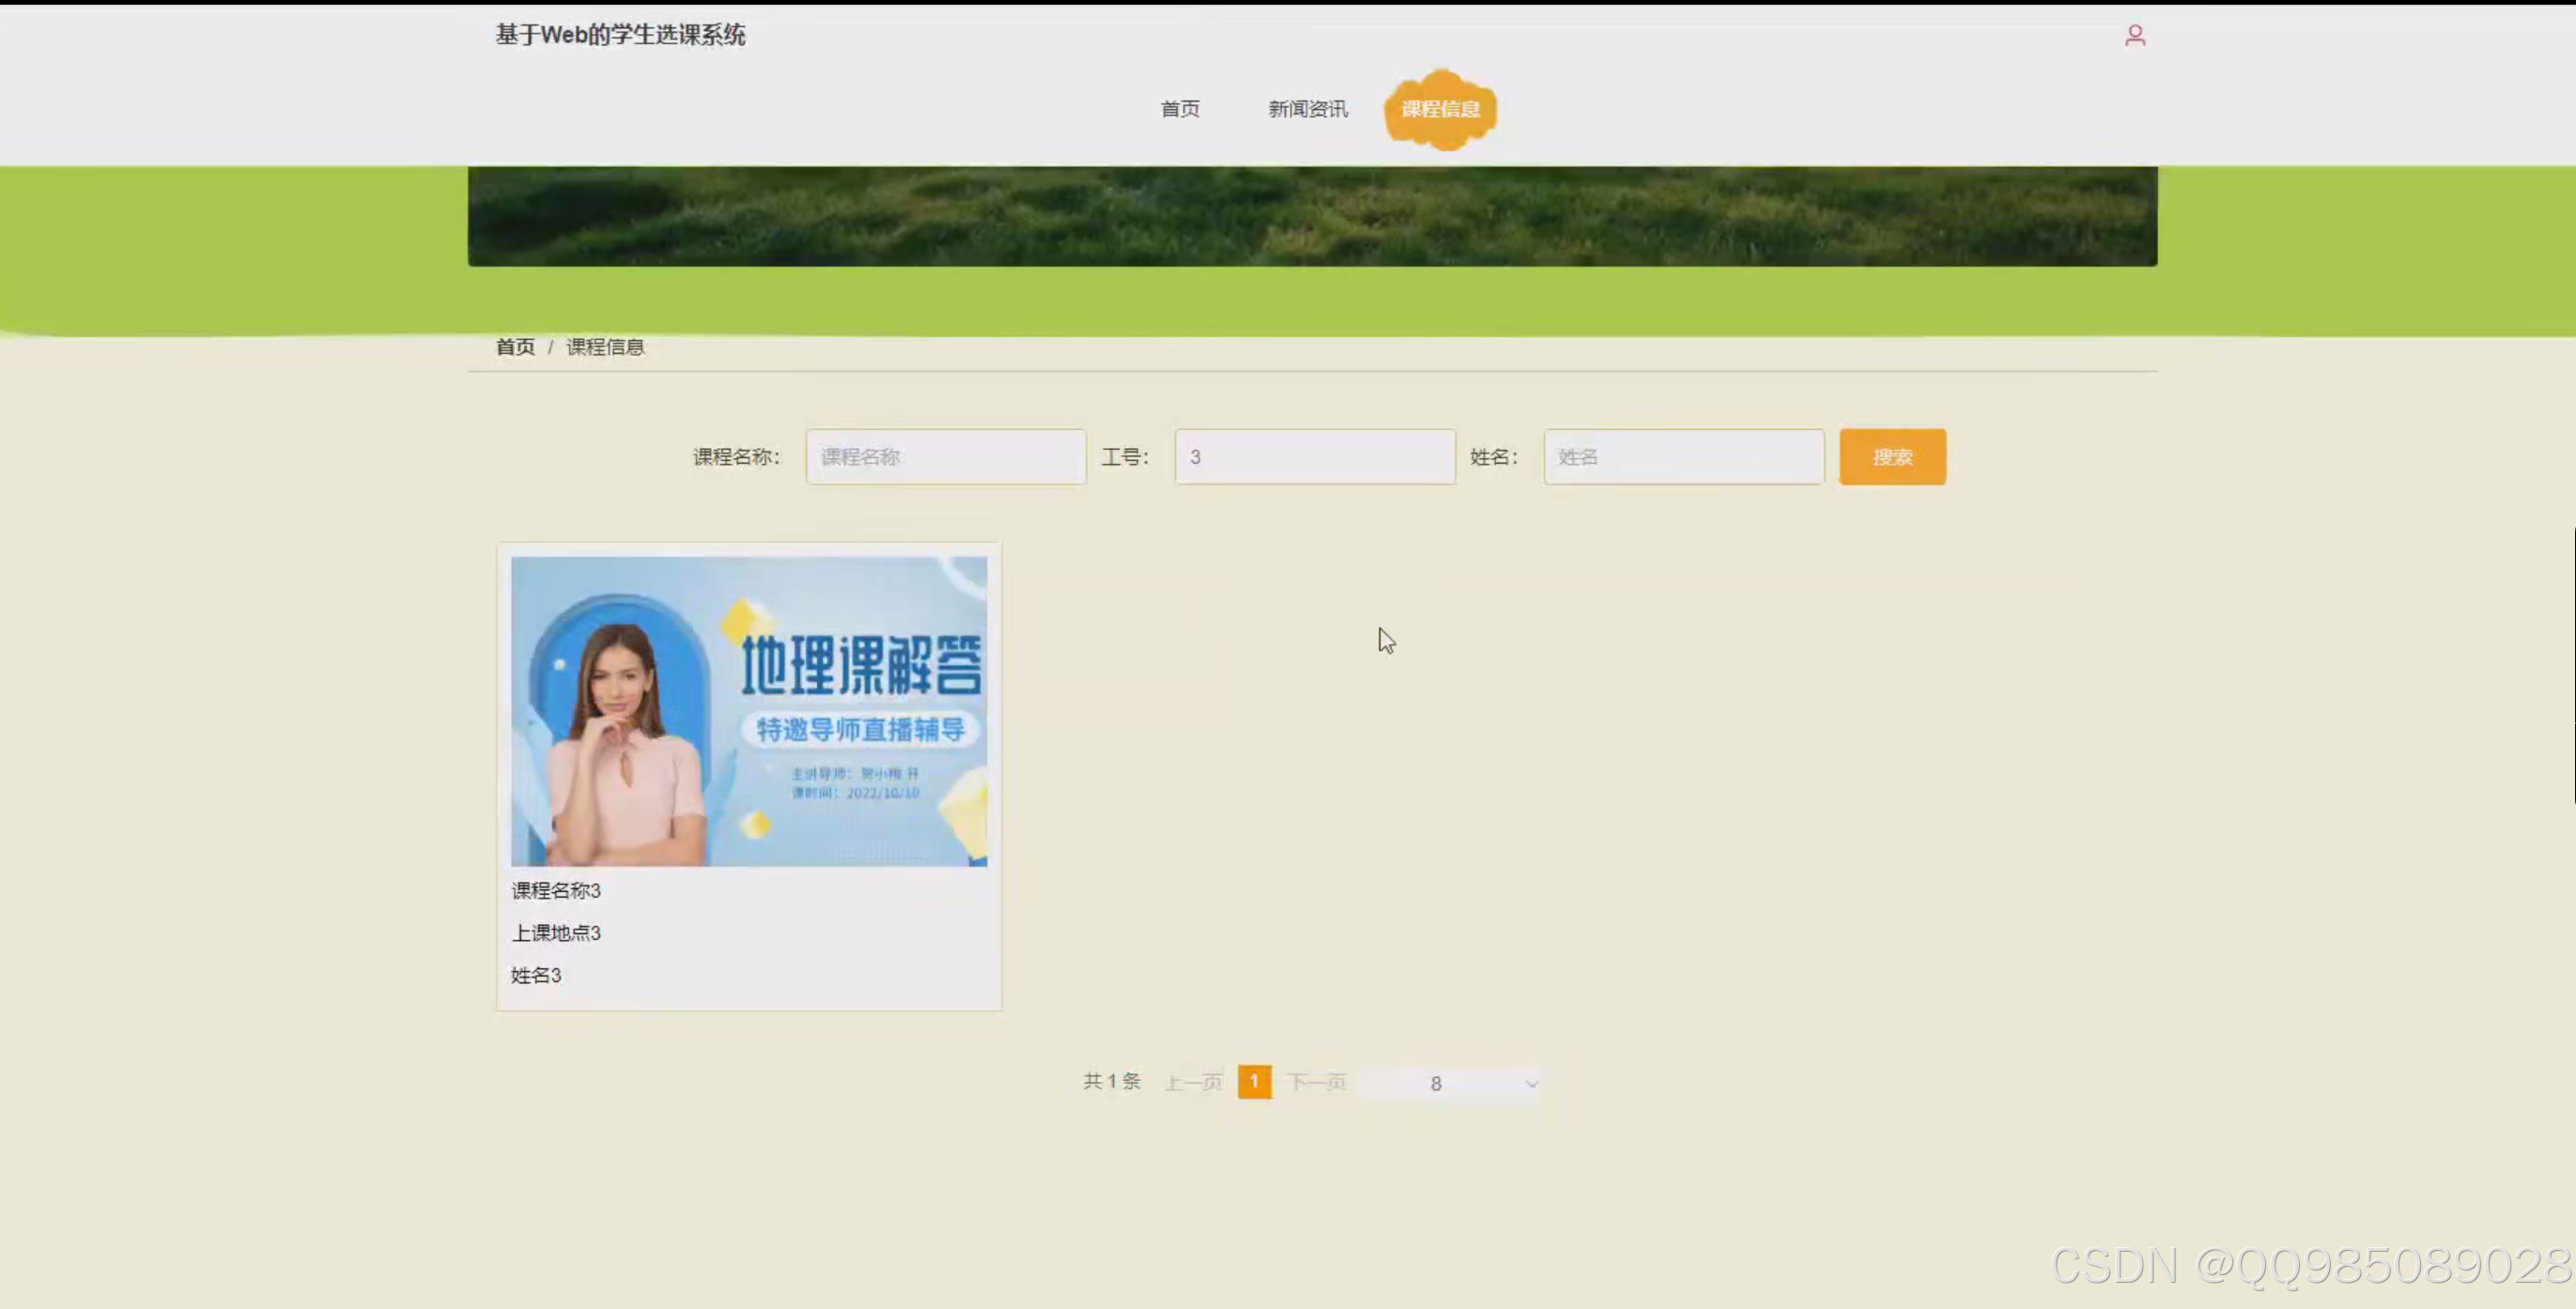
Task: Click the 下一页 pagination control
Action: pos(1315,1081)
